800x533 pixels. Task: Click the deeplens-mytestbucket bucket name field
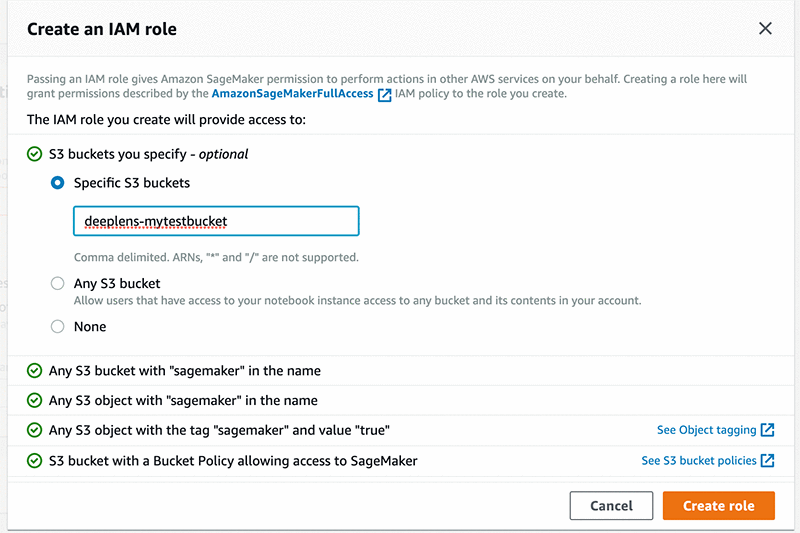click(x=215, y=221)
